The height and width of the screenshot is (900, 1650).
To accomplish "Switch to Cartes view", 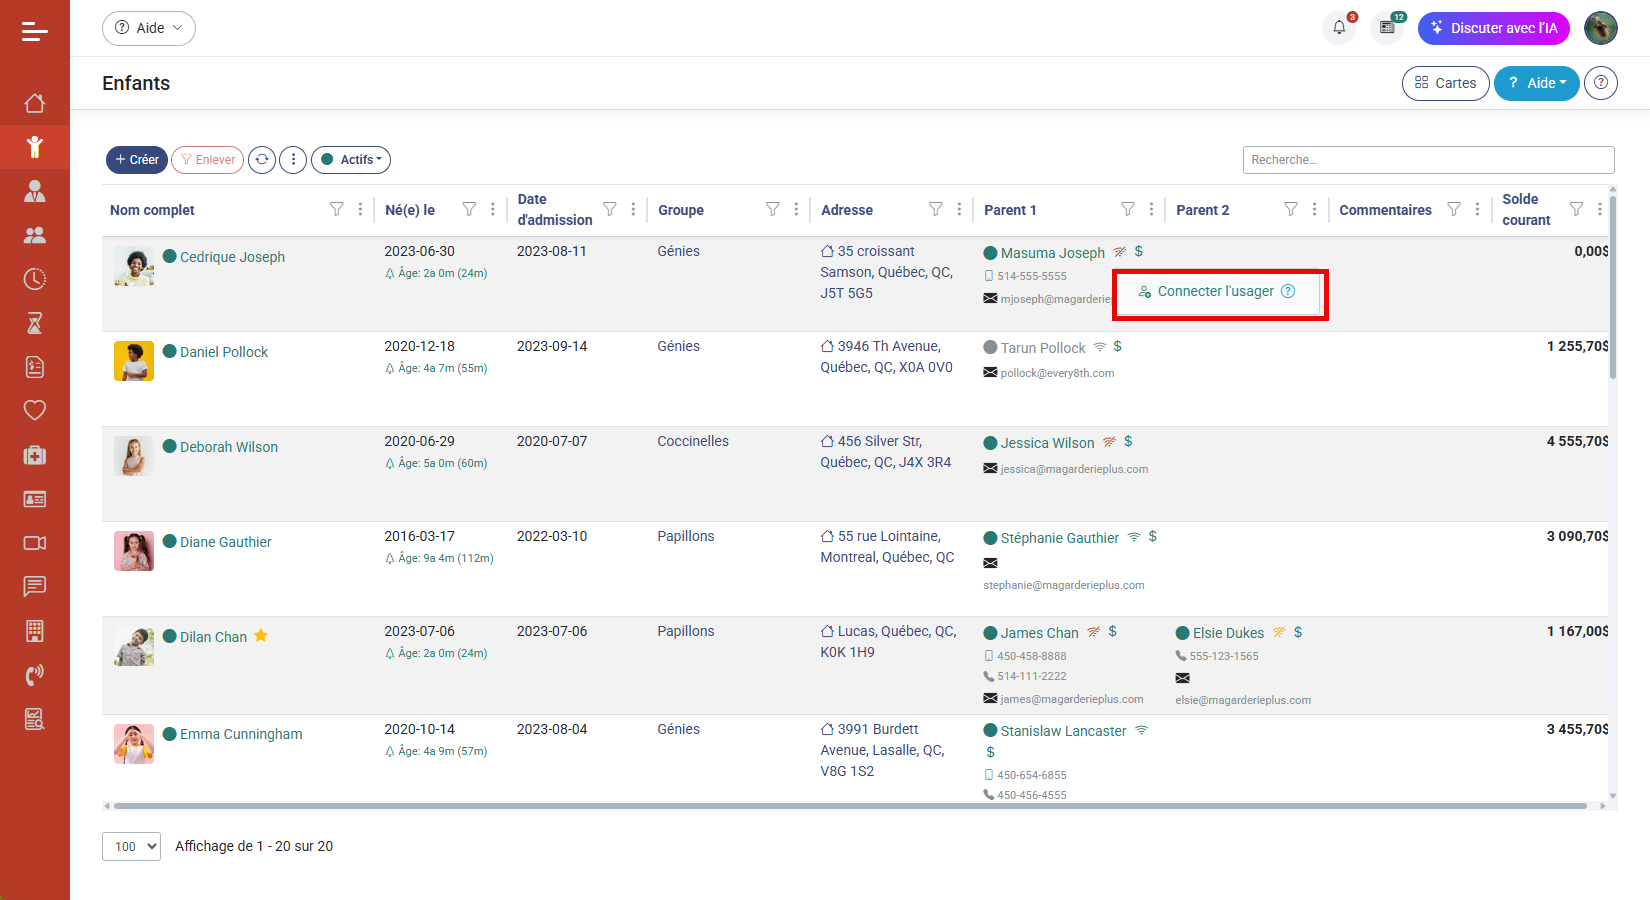I will [x=1445, y=83].
